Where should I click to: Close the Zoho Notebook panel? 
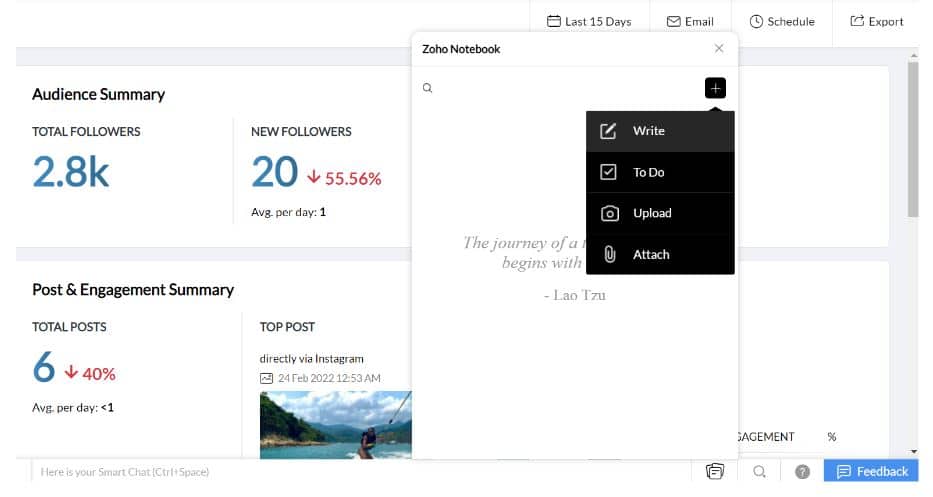click(719, 48)
